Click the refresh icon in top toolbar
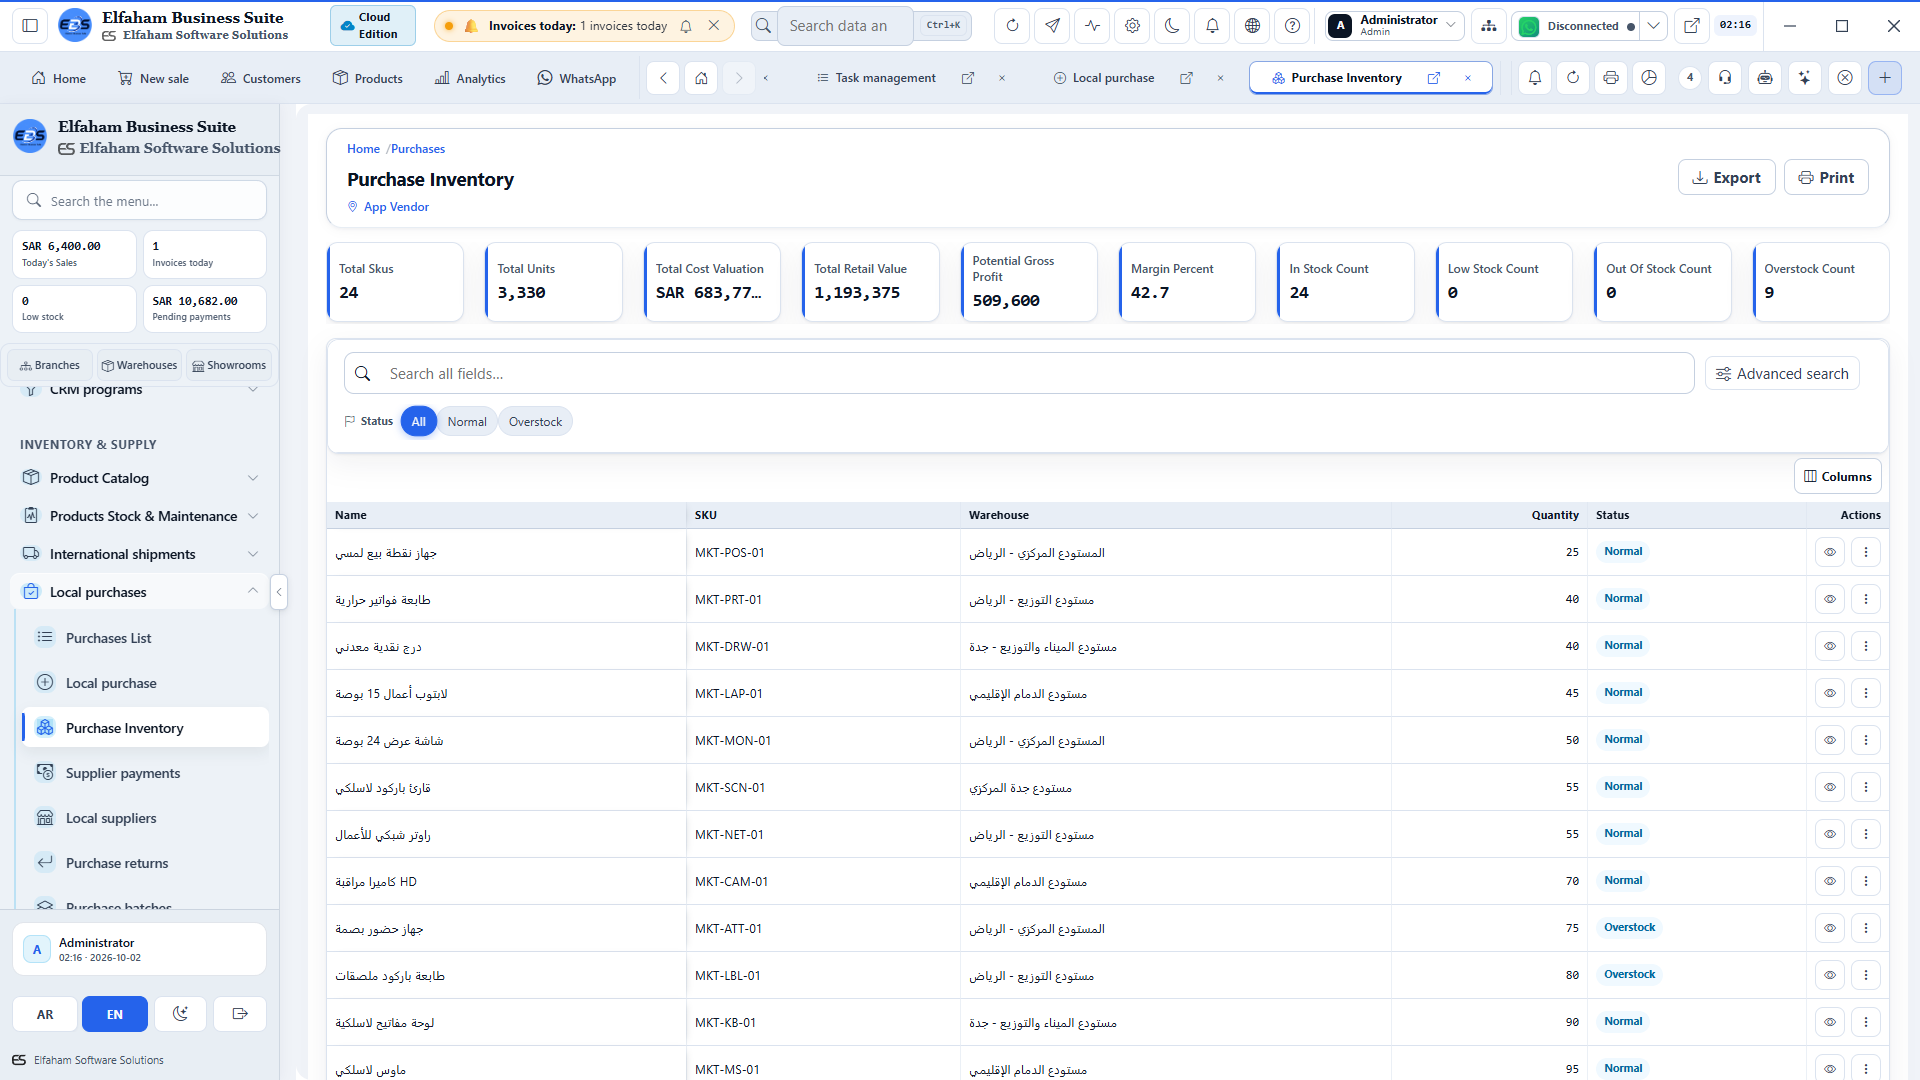Viewport: 1920px width, 1080px height. coord(1012,26)
